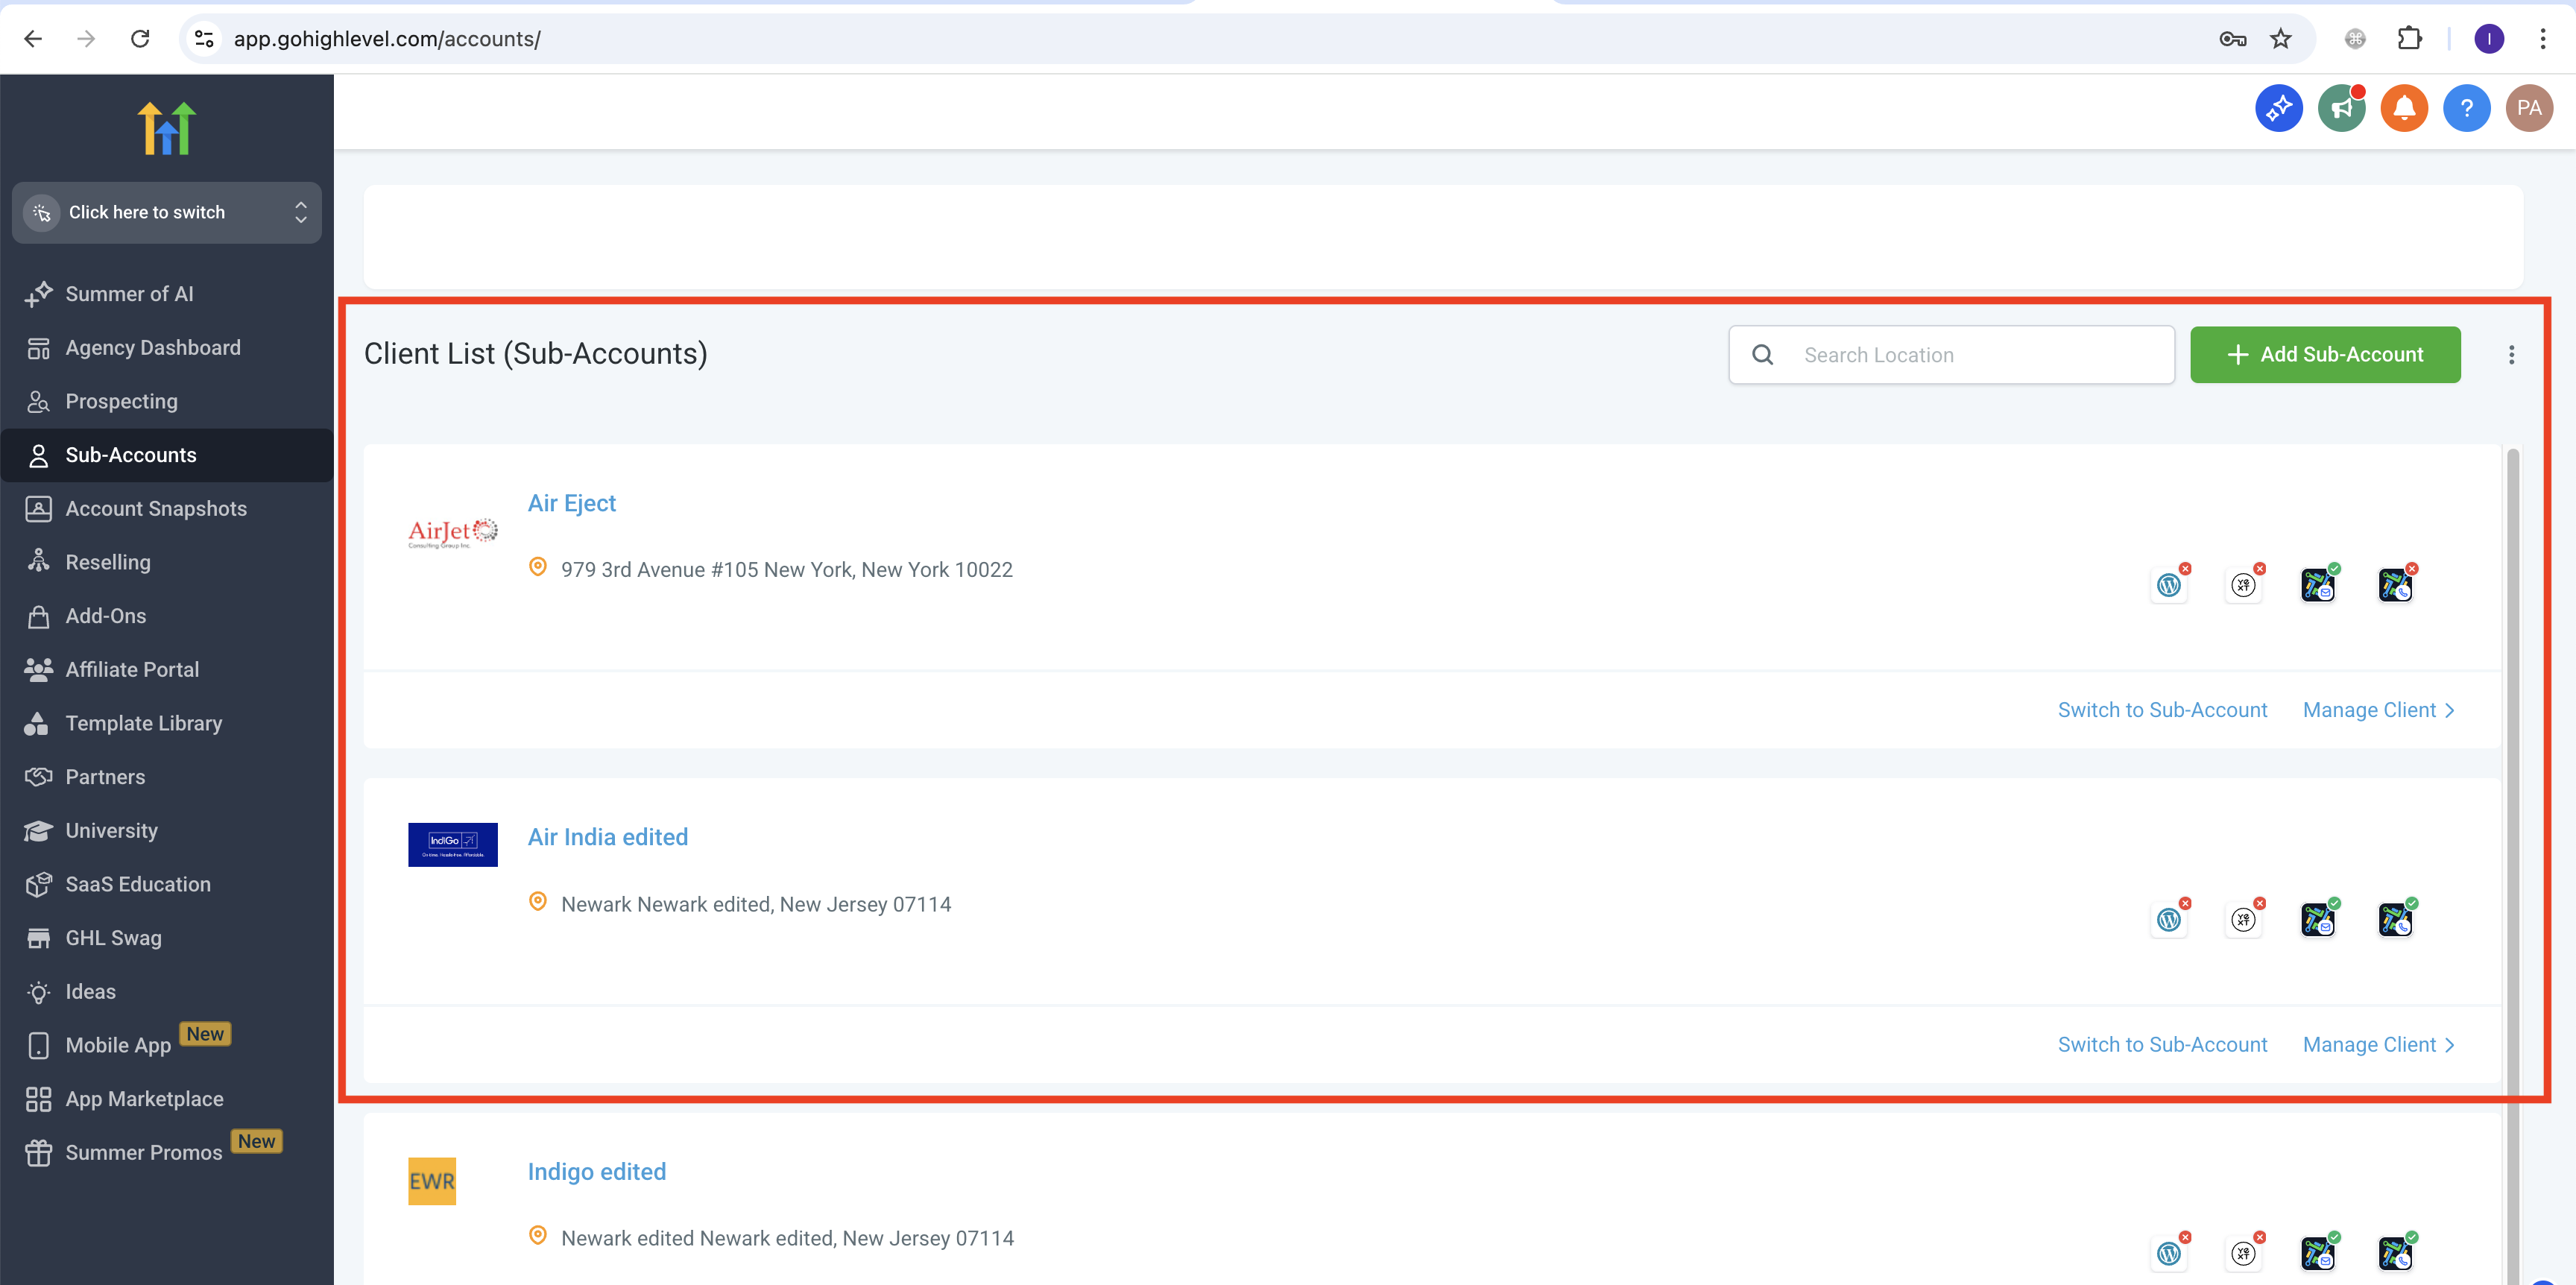This screenshot has height=1285, width=2576.
Task: Open Account Snapshots in sidebar
Action: tap(156, 508)
